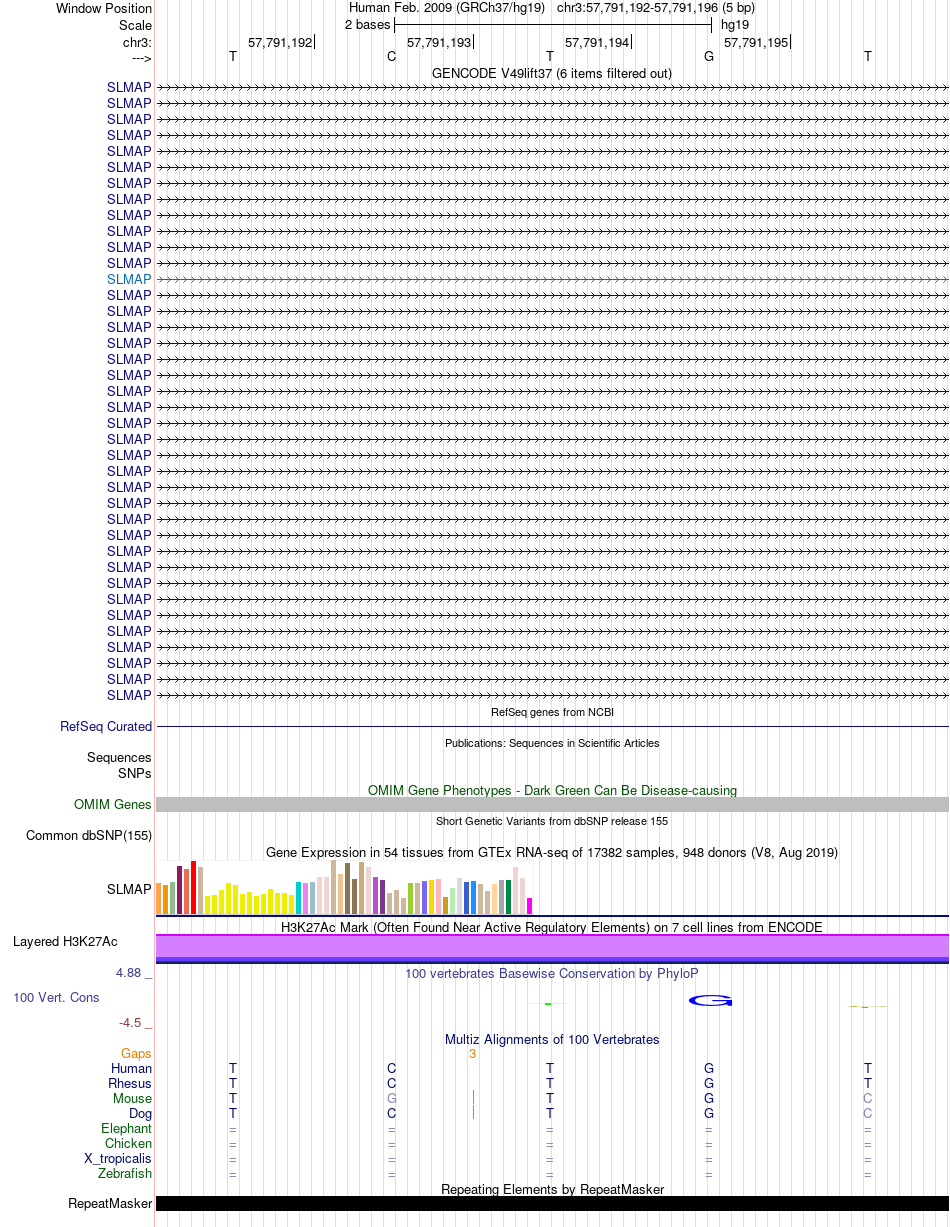
Task: Click the Zebrafish species label
Action: click(125, 1174)
